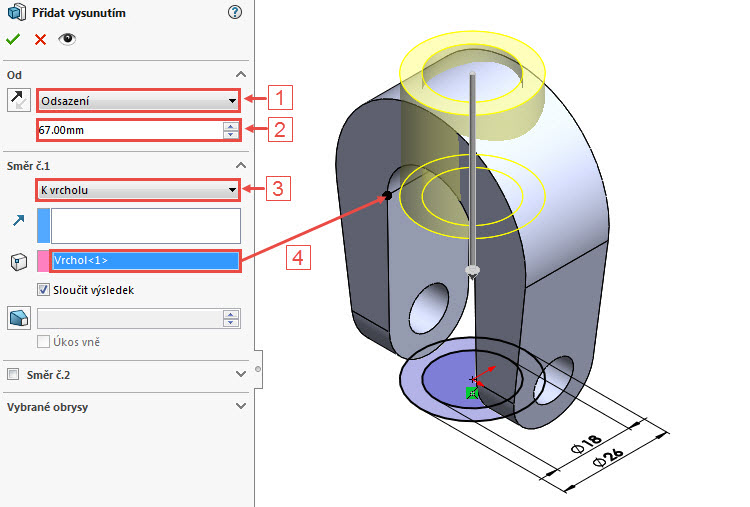Click the draft angle up spinner
This screenshot has width=750, height=507.
pos(231,314)
